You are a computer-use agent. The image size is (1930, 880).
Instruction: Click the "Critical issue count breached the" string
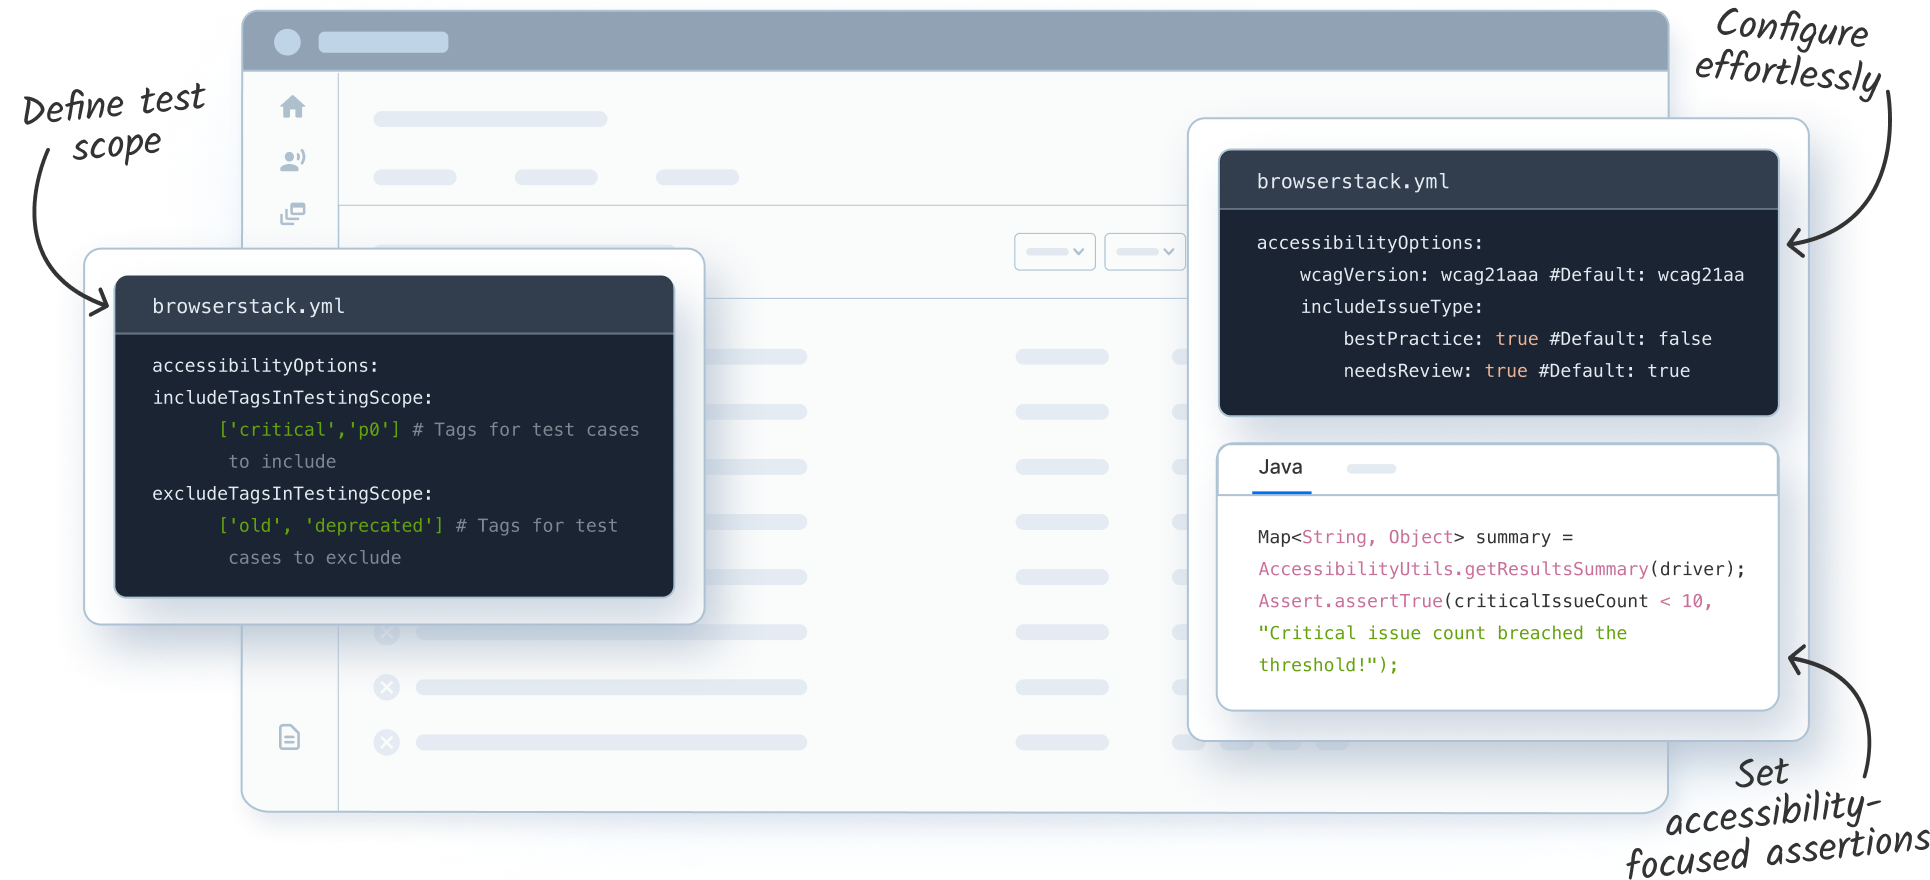(x=1442, y=633)
